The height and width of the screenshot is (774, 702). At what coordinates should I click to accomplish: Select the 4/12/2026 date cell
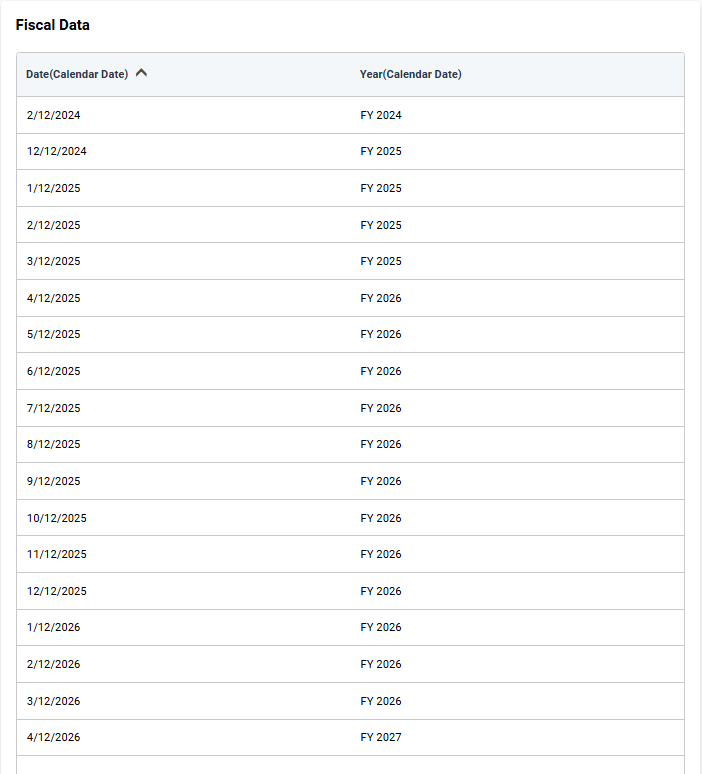pos(54,737)
